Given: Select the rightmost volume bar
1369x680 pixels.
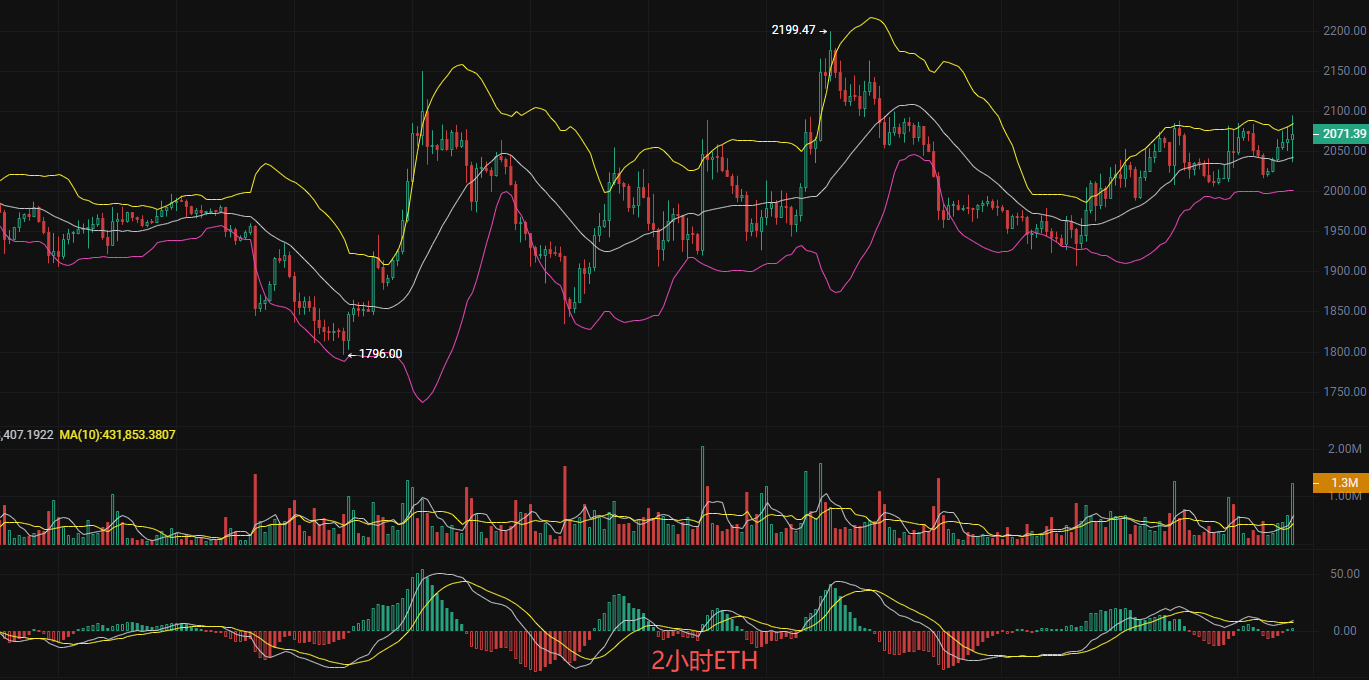Looking at the screenshot, I should [x=1292, y=514].
